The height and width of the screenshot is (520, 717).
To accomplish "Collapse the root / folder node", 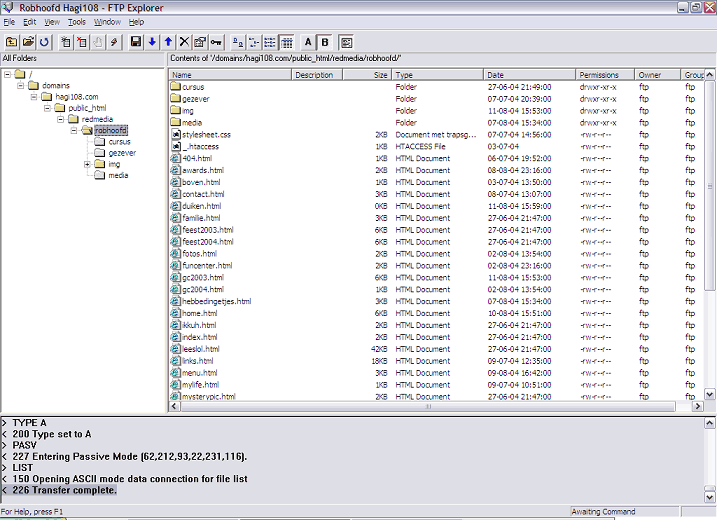I will pos(7,74).
